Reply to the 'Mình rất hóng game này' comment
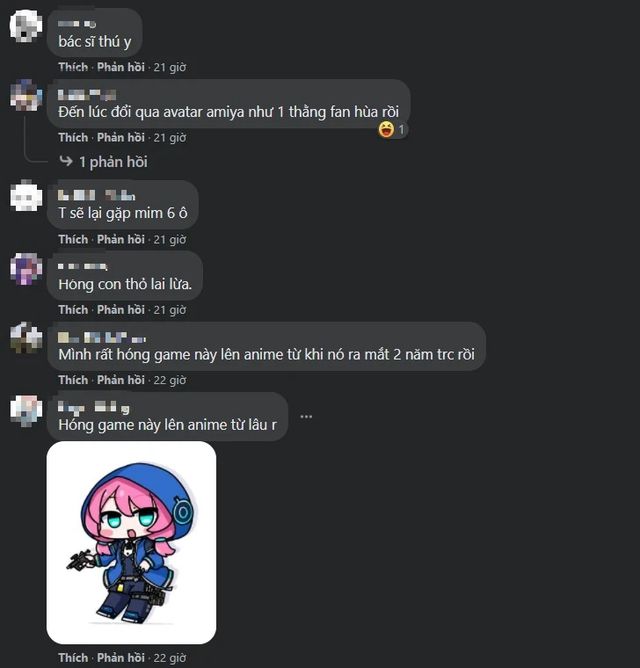Viewport: 640px width, 668px height. click(x=121, y=380)
